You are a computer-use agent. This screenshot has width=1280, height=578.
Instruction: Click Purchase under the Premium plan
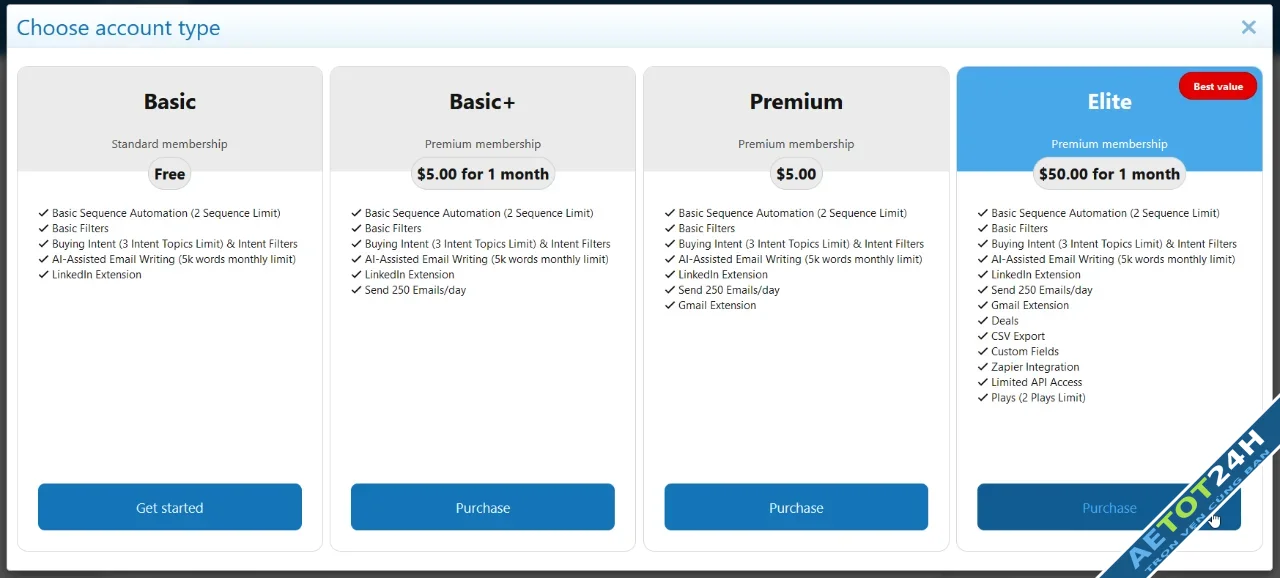[x=795, y=507]
